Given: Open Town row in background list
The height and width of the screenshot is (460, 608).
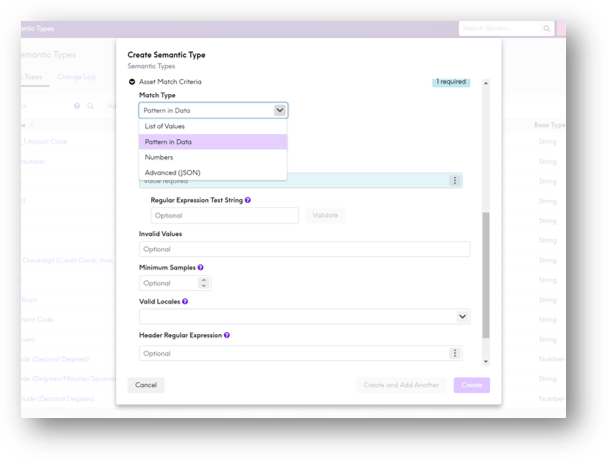Looking at the screenshot, I should pos(29,300).
